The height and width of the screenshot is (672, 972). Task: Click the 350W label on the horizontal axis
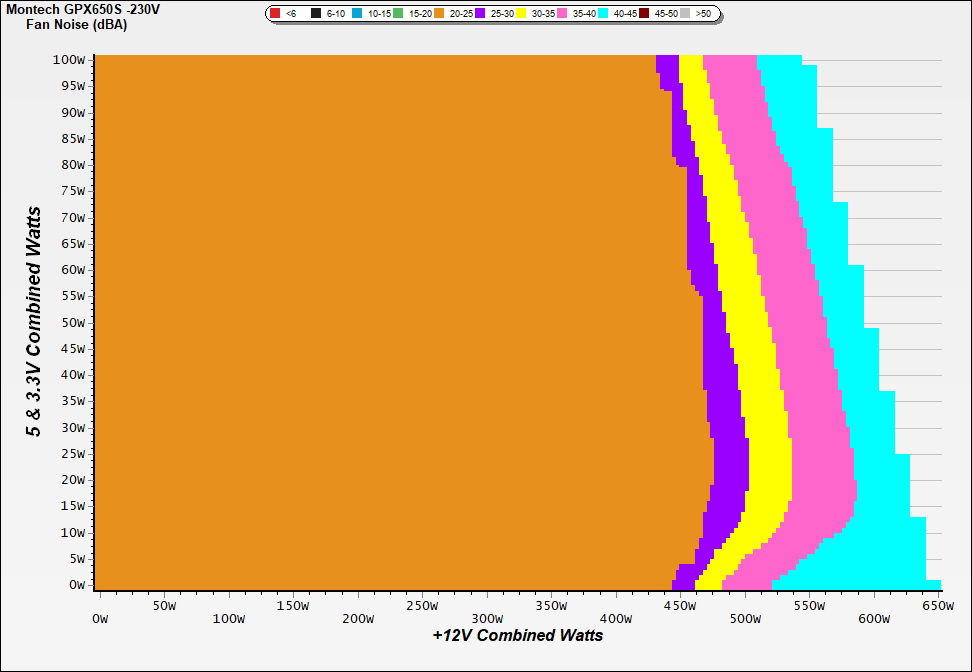(551, 606)
